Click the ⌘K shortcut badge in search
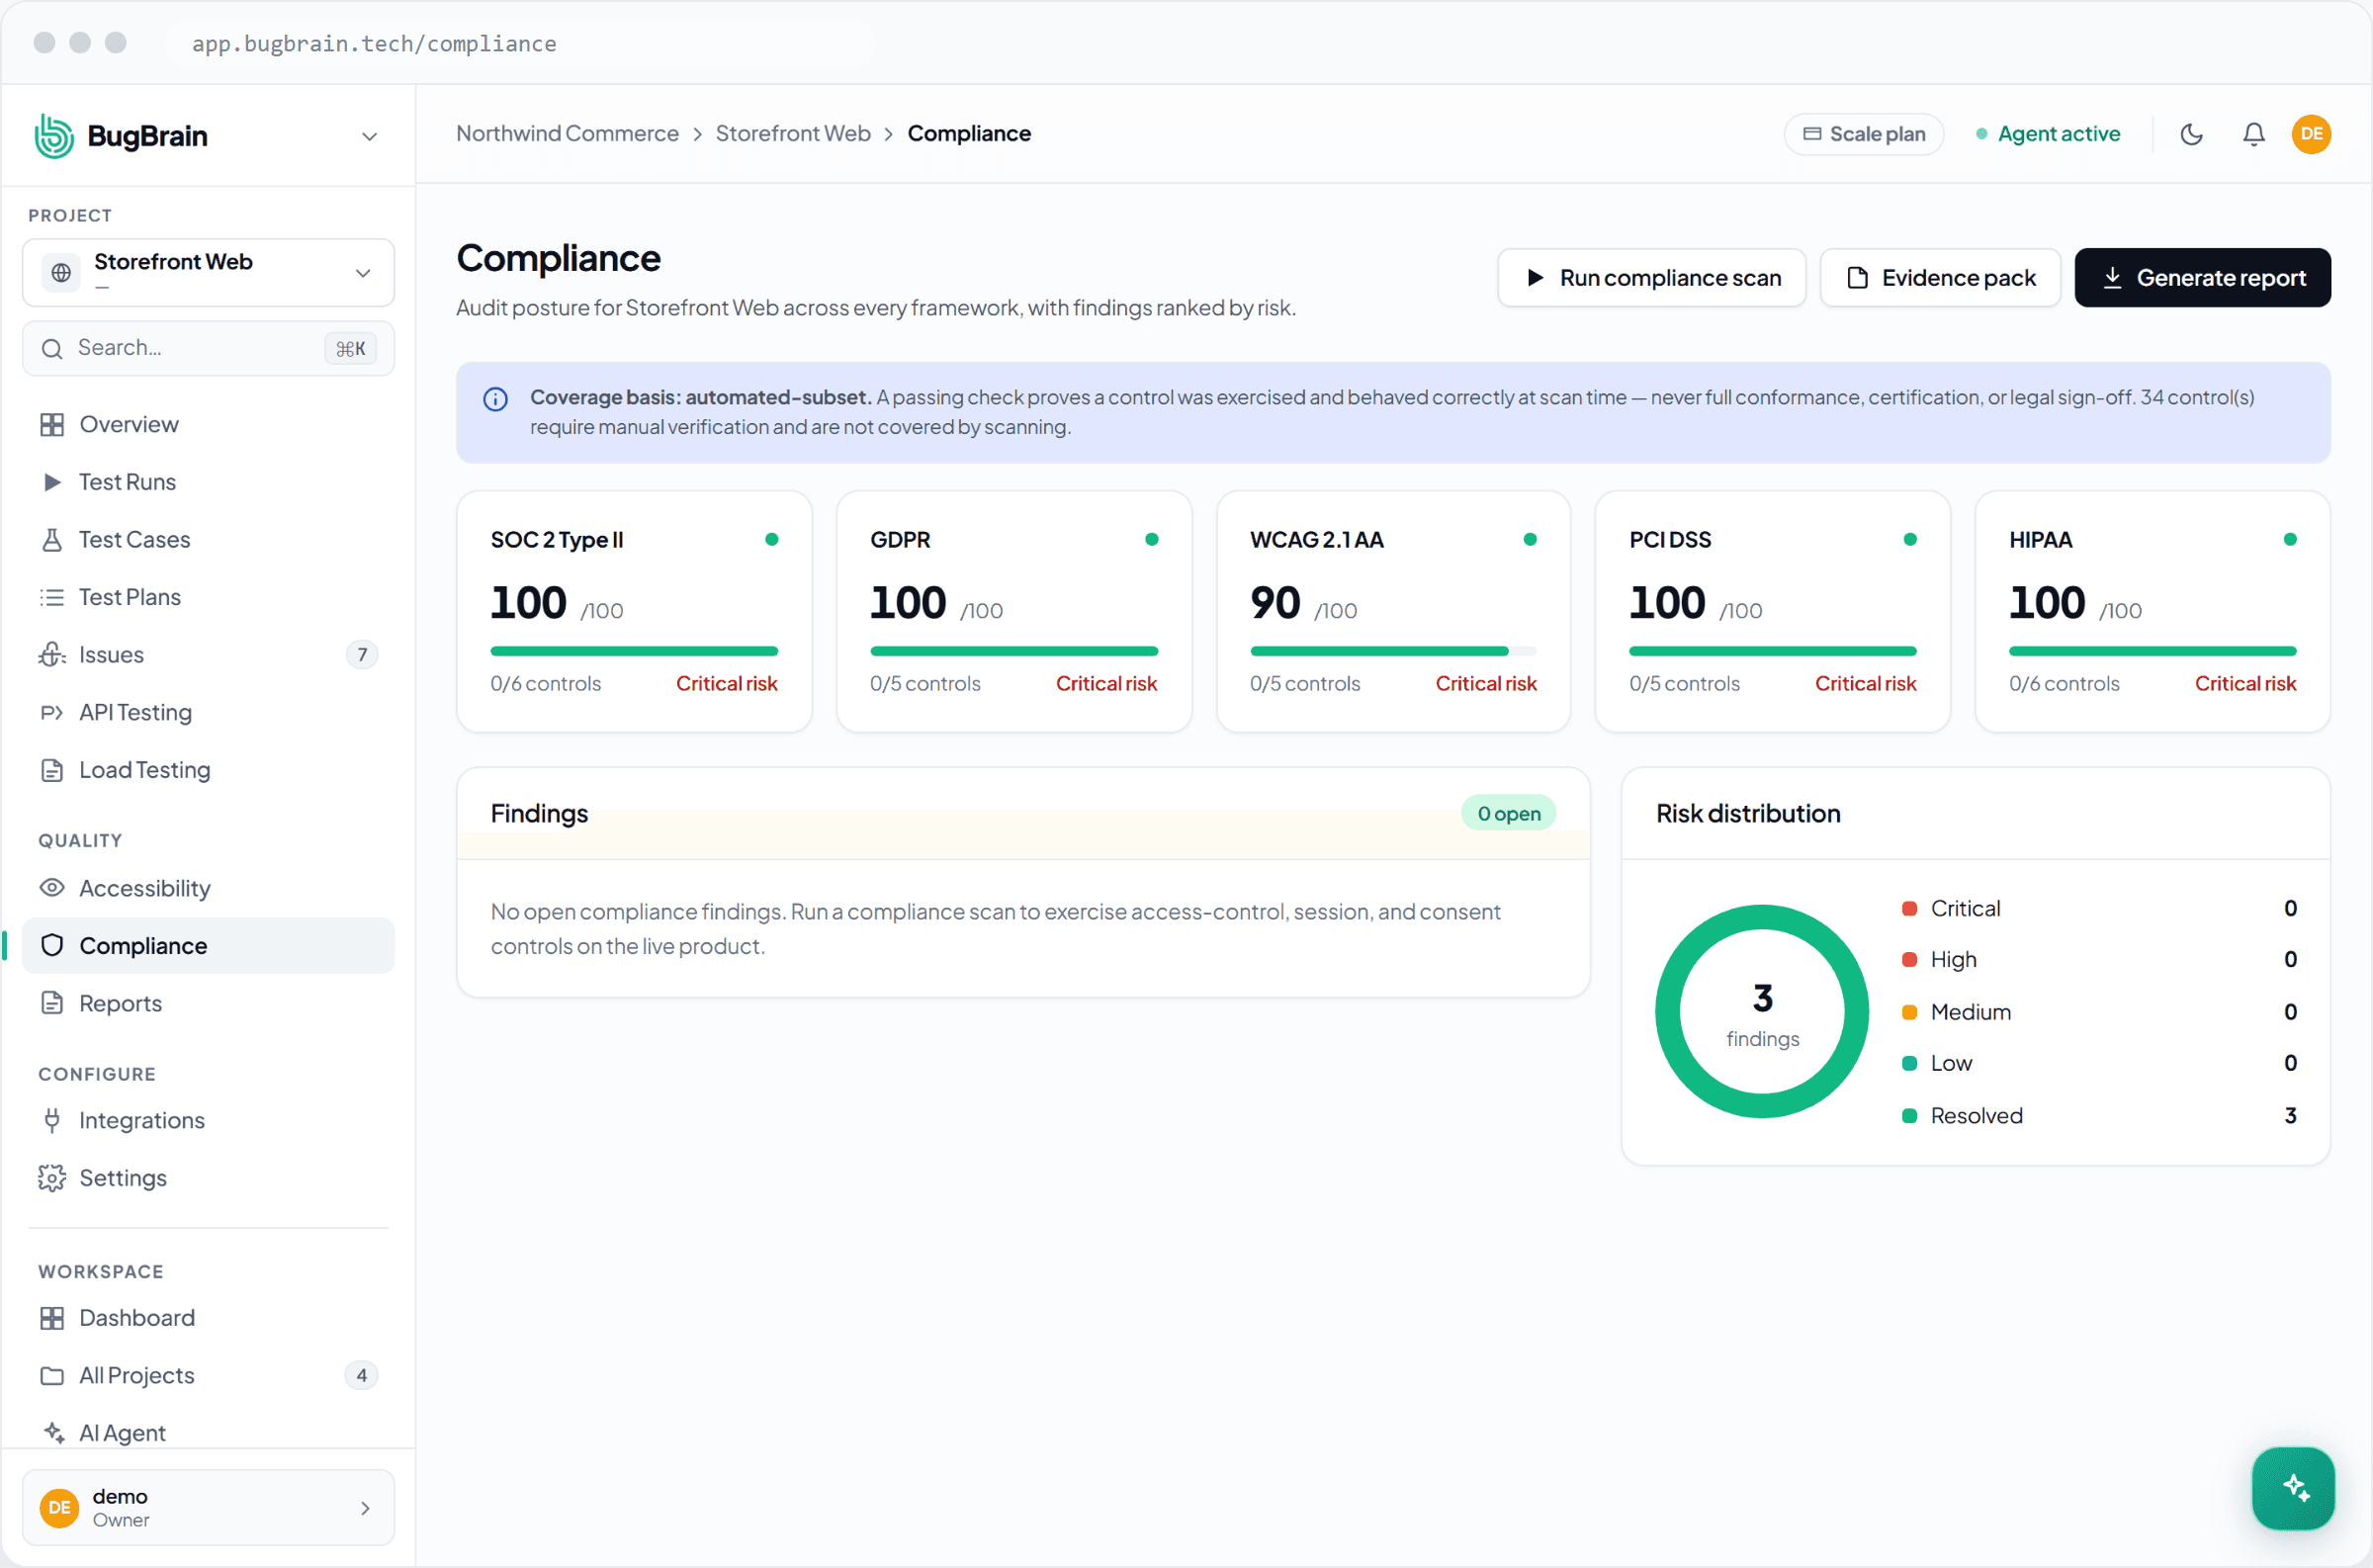The image size is (2373, 1568). 350,348
